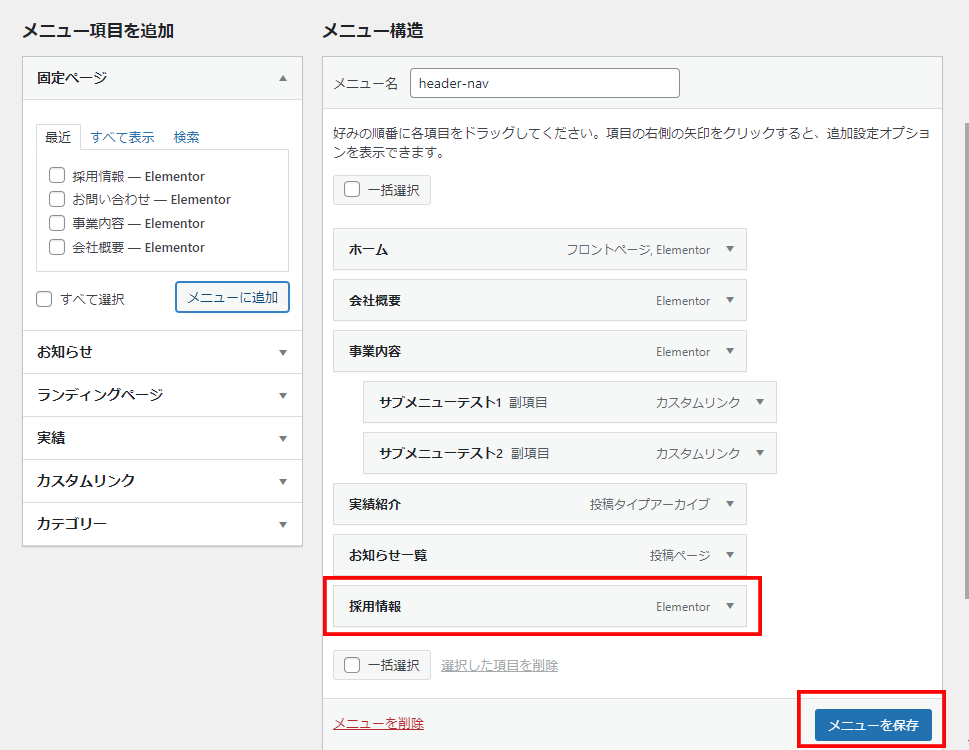Switch to the すべて表示 tab
The image size is (969, 750).
coord(122,137)
